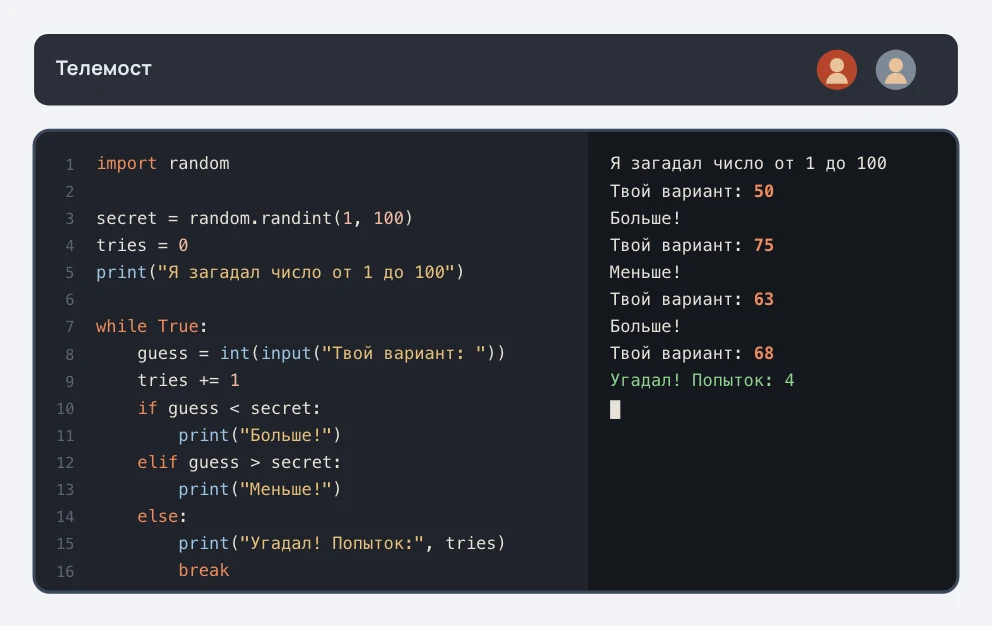Click terminal line "Твой вариант: 68"
The width and height of the screenshot is (992, 626).
pos(691,353)
